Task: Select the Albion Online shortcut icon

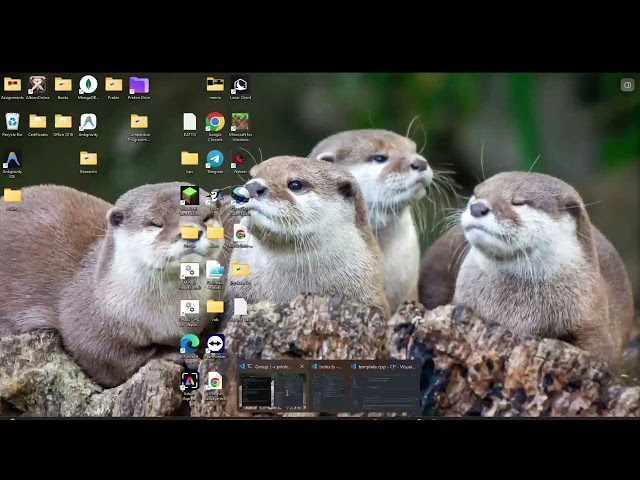Action: pos(37,84)
